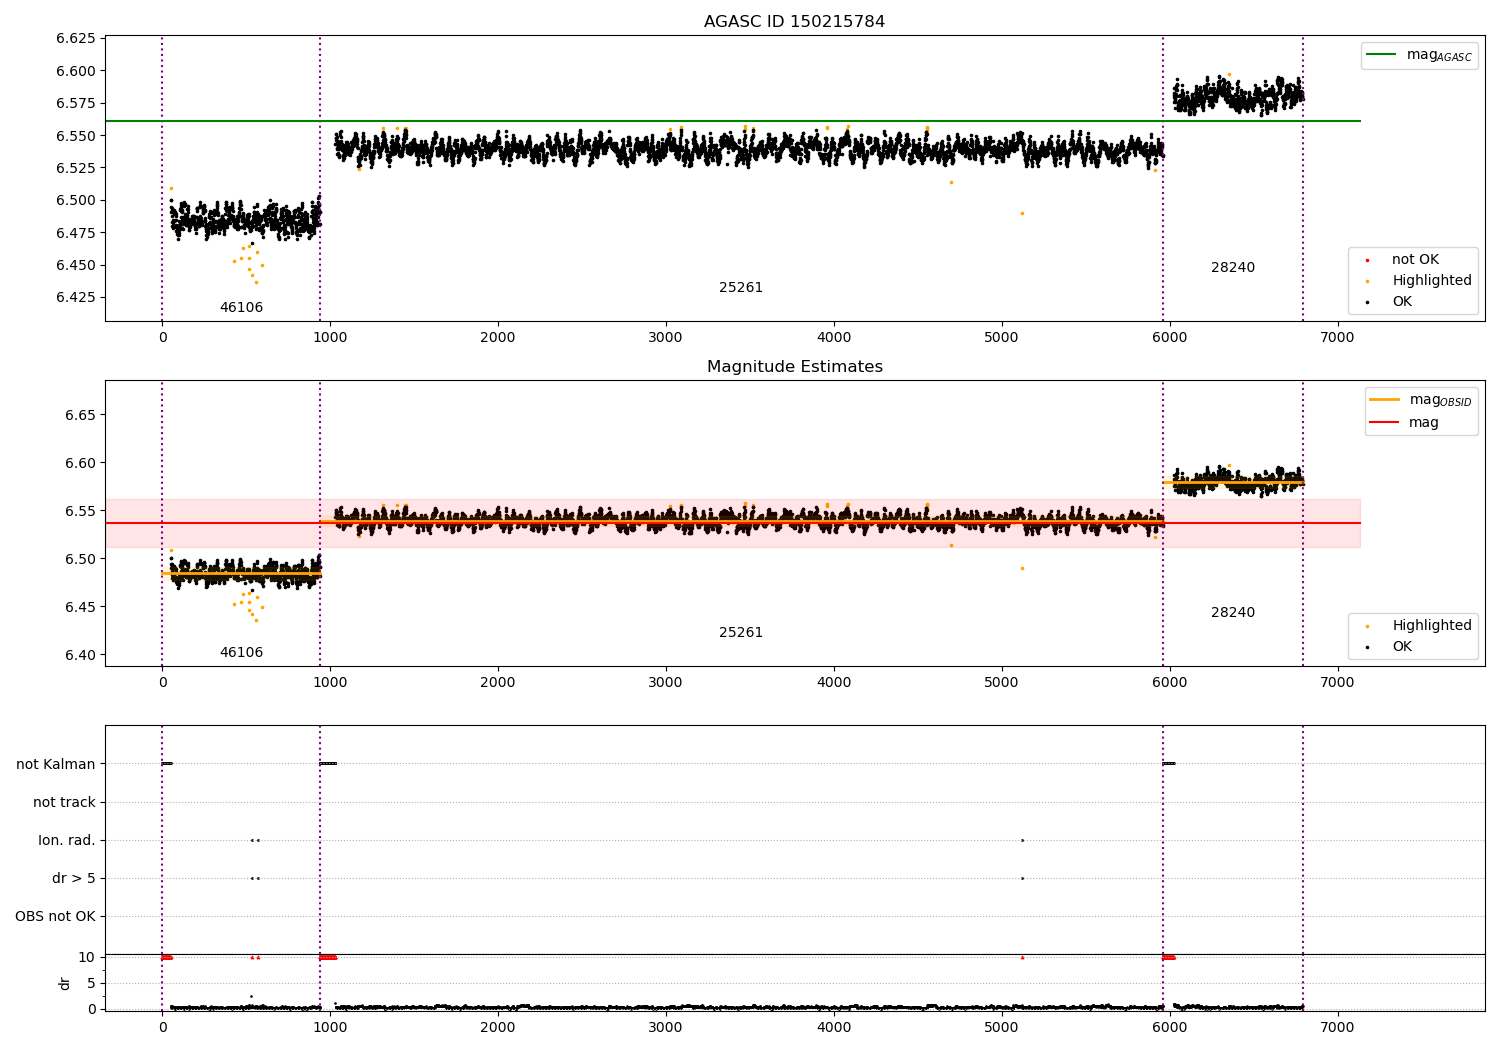The width and height of the screenshot is (1500, 1050).
Task: Click the mag OBSID legend label in the middle panel
Action: (x=1440, y=400)
